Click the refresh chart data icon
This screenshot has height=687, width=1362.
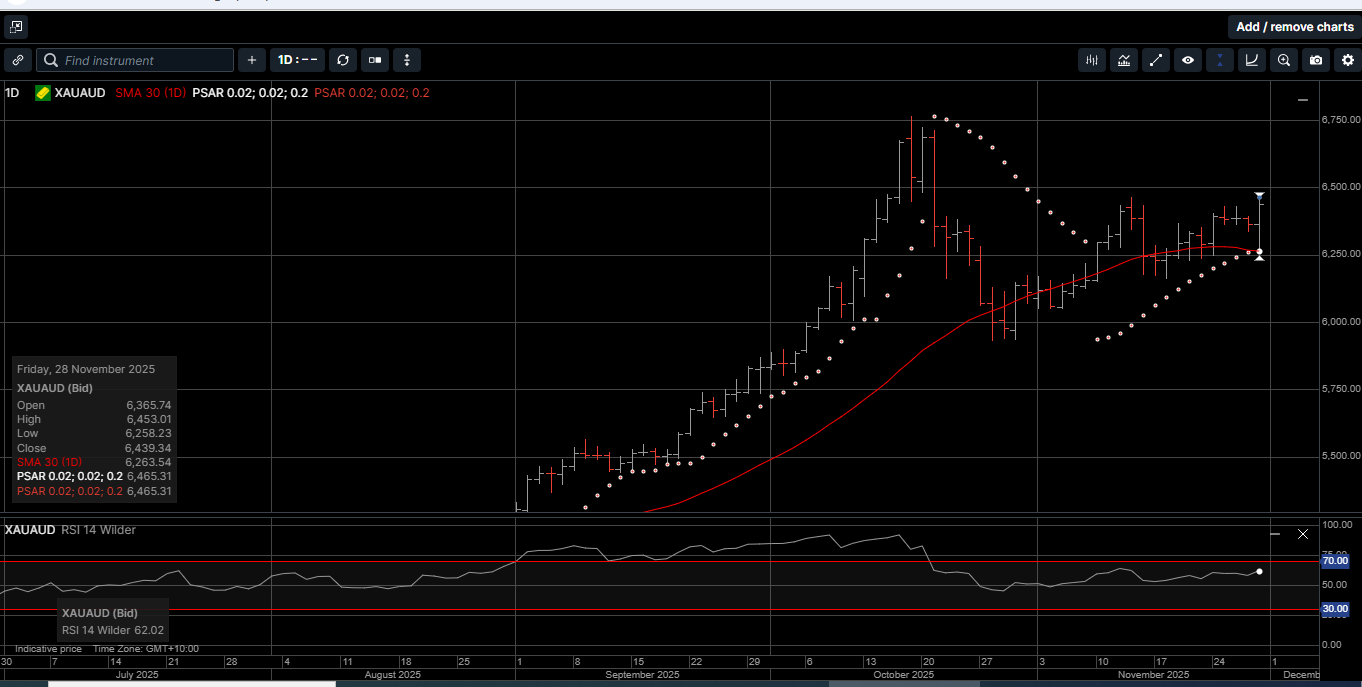(342, 60)
